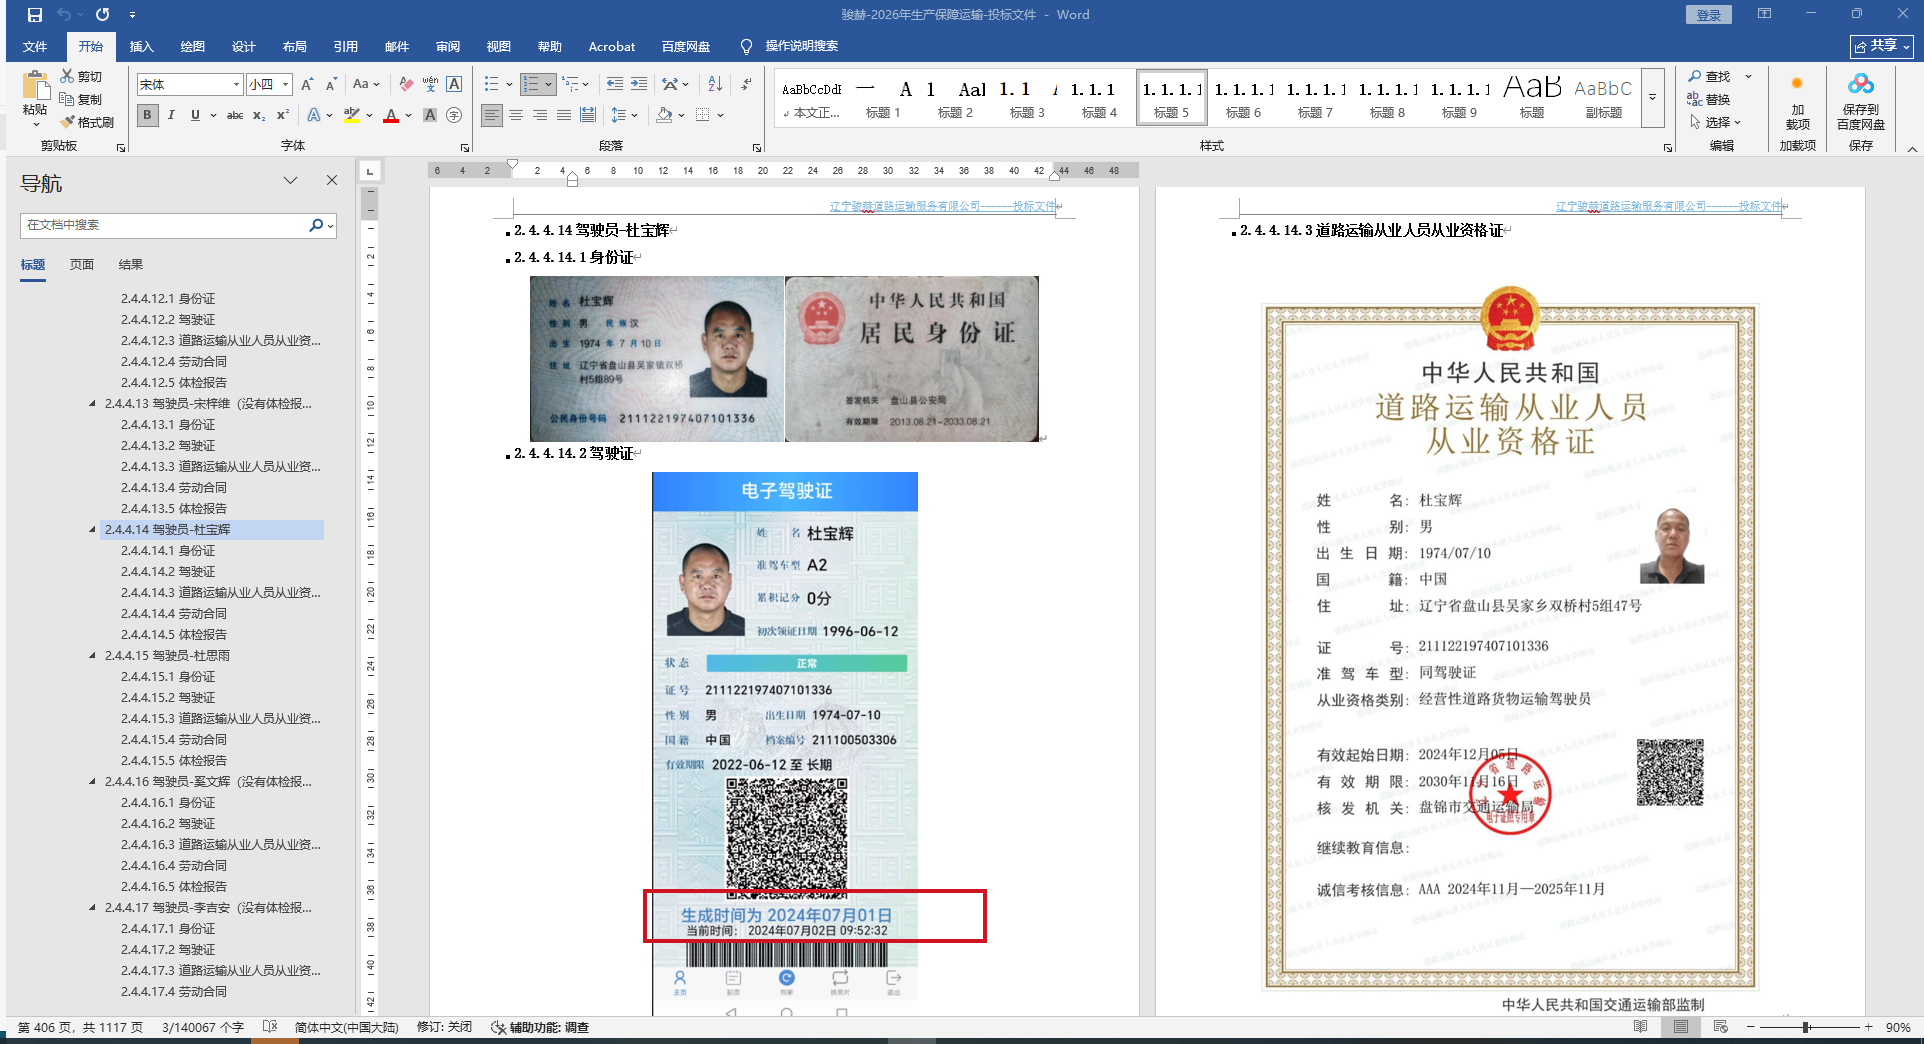Center align the paragraph text
This screenshot has width=1924, height=1044.
(x=516, y=116)
